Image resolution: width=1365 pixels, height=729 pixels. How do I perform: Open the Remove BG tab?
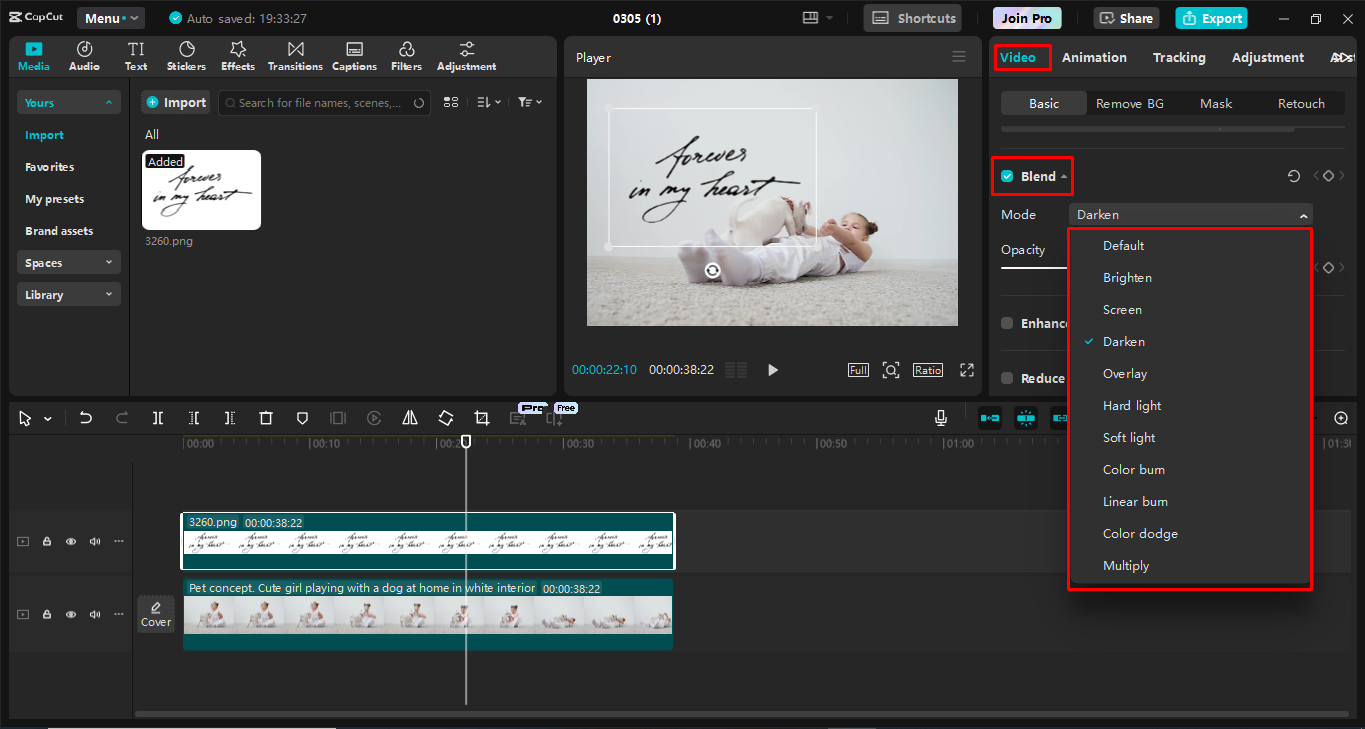pyautogui.click(x=1129, y=103)
